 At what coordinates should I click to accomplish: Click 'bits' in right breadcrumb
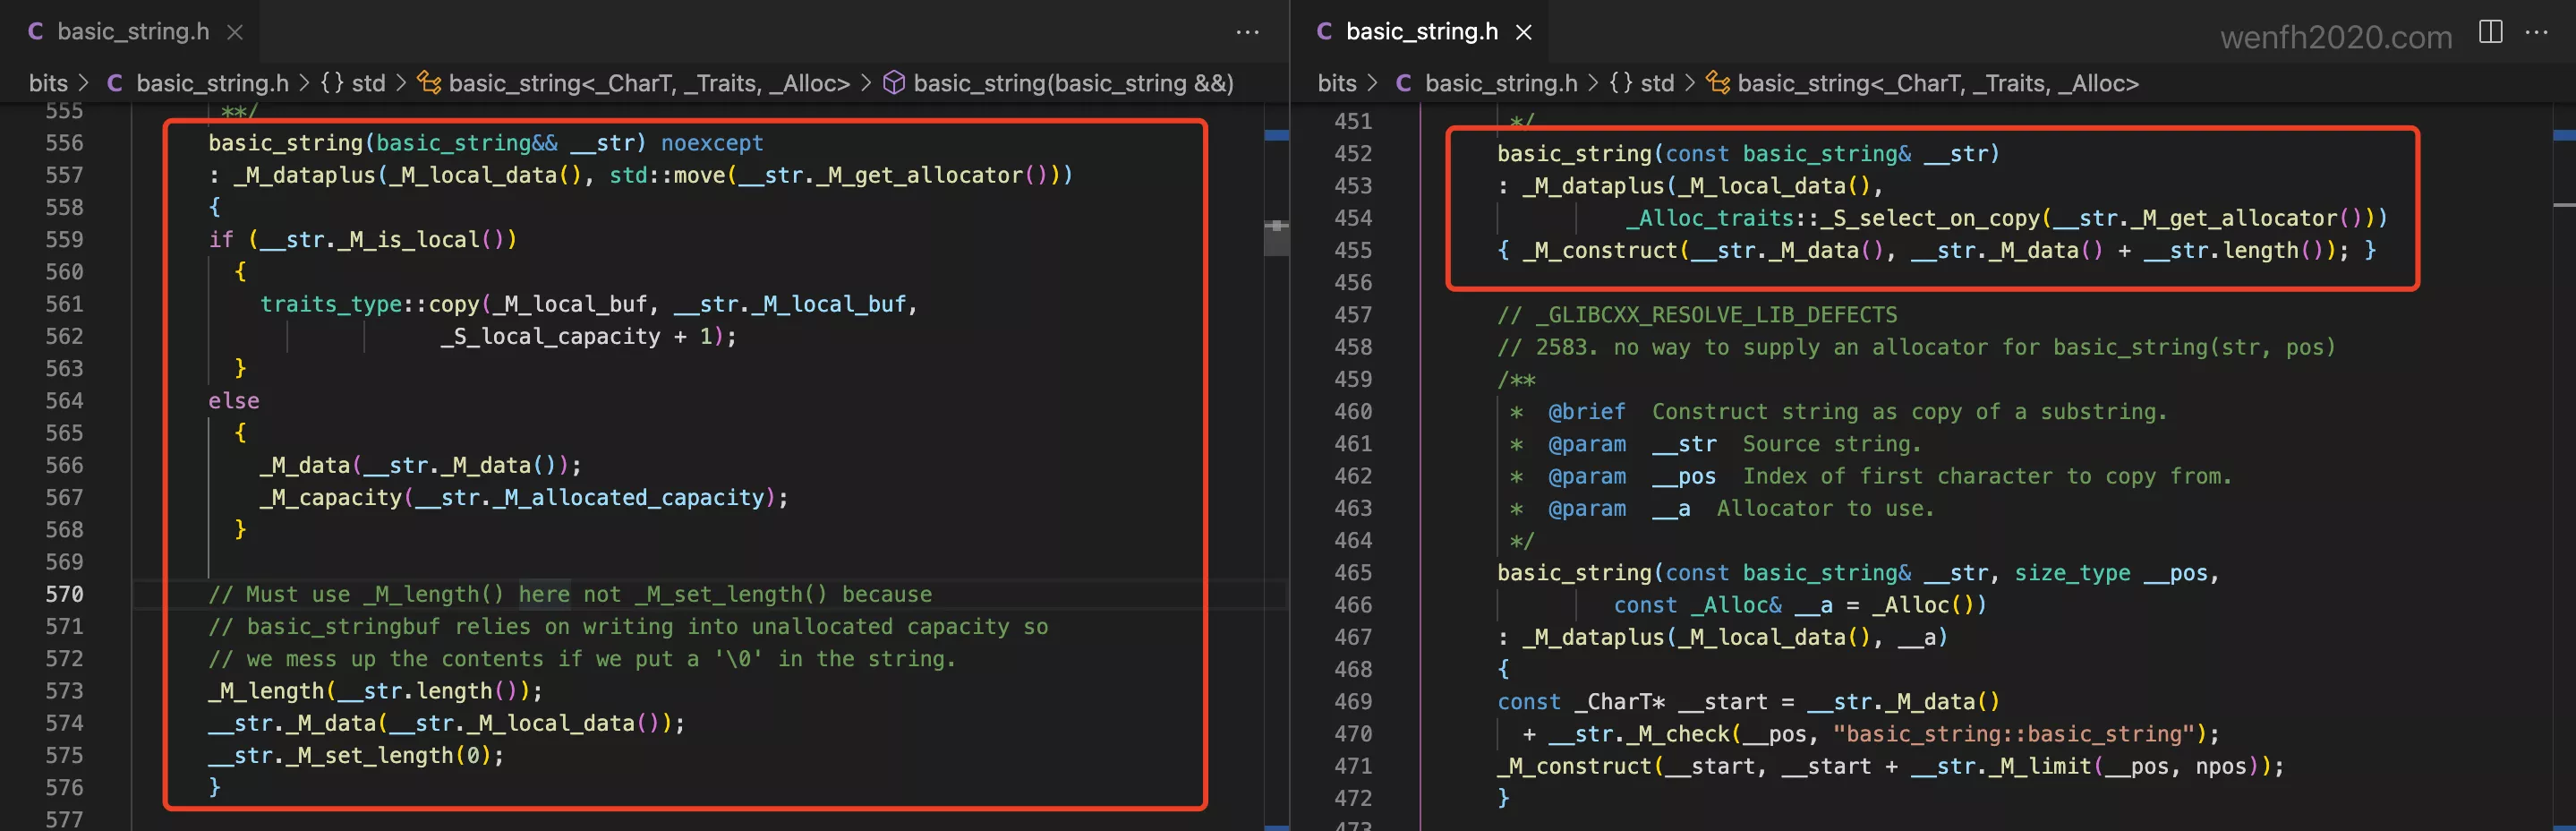click(x=1336, y=83)
